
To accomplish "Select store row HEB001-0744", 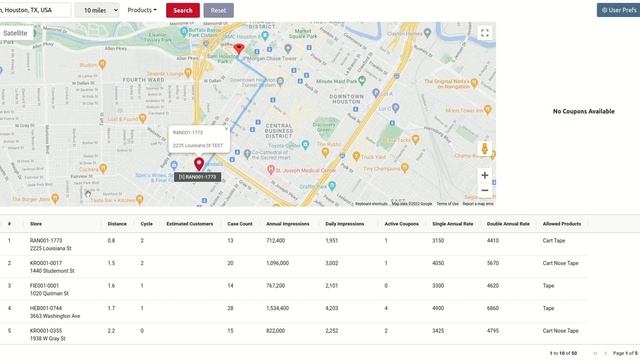I will point(294,312).
